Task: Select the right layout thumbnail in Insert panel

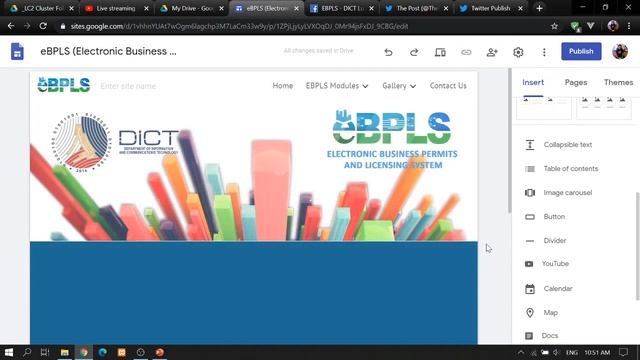Action: pyautogui.click(x=604, y=108)
